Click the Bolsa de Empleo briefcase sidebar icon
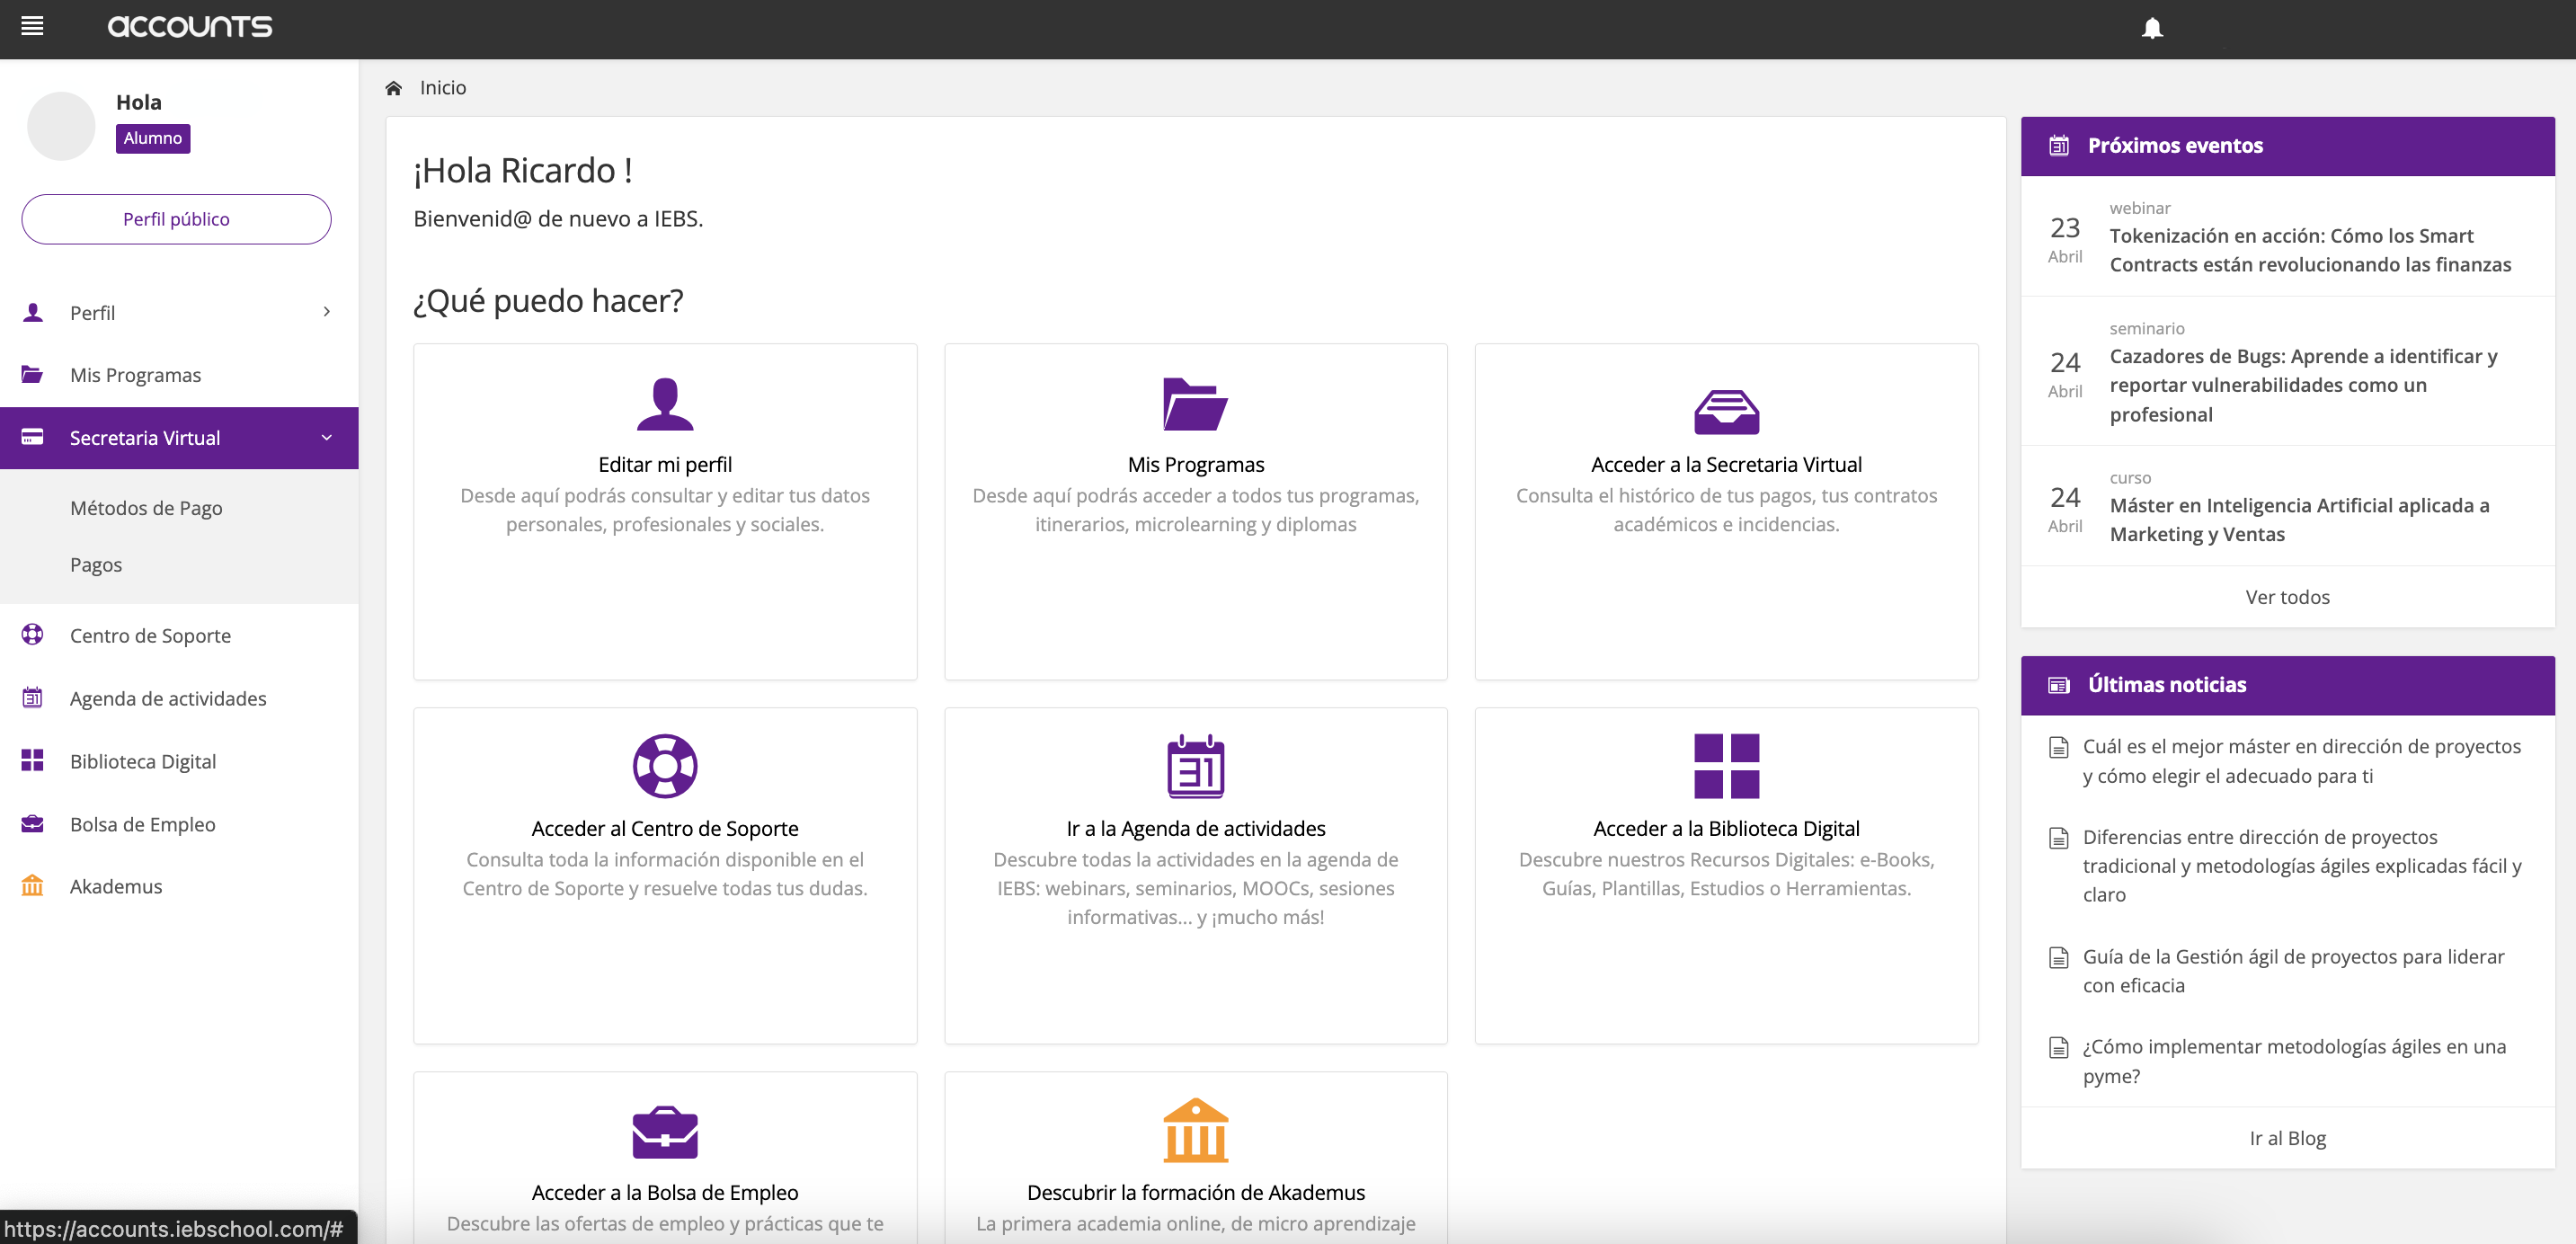 tap(32, 824)
